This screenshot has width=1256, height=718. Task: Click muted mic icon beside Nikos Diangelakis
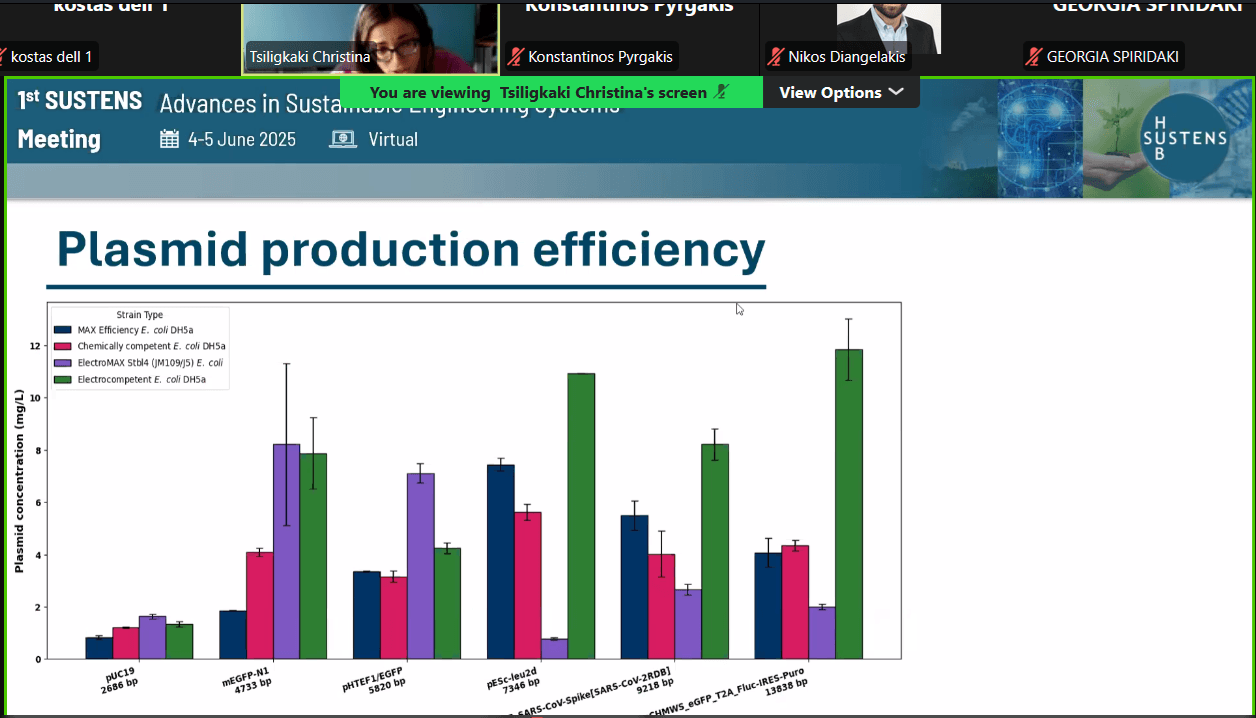point(776,57)
